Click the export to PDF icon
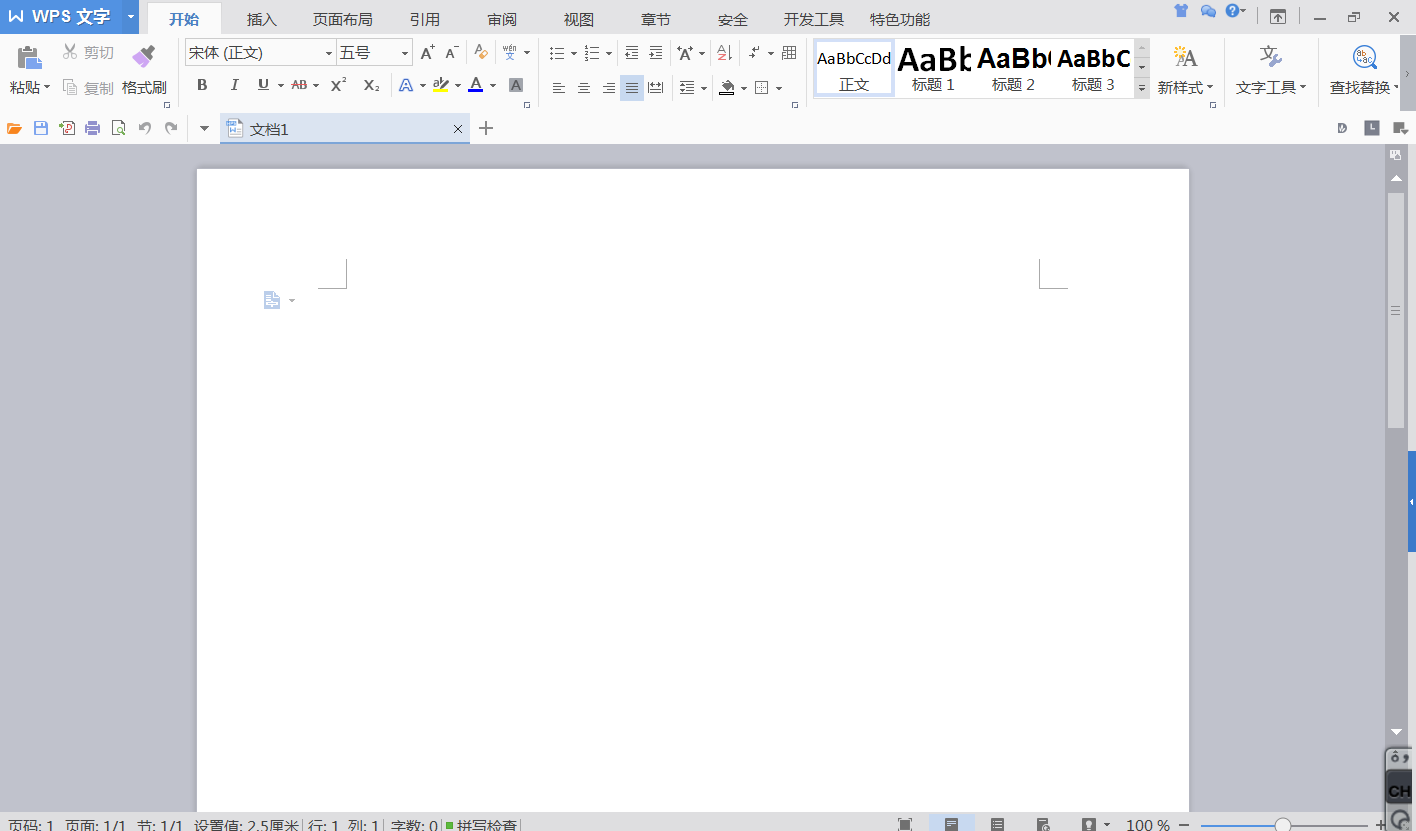The image size is (1416, 831). coord(67,128)
